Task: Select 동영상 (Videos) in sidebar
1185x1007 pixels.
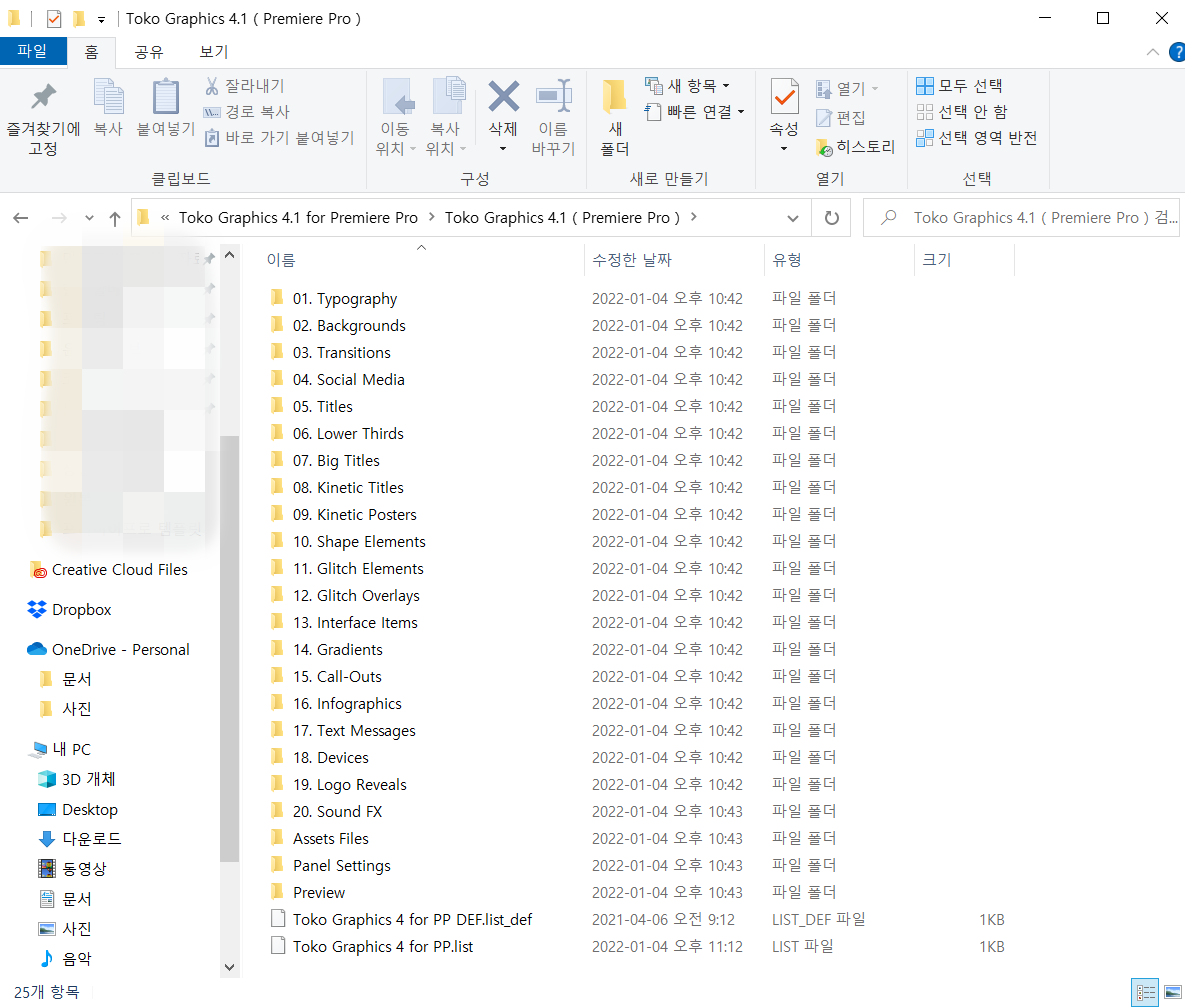Action: (x=73, y=869)
